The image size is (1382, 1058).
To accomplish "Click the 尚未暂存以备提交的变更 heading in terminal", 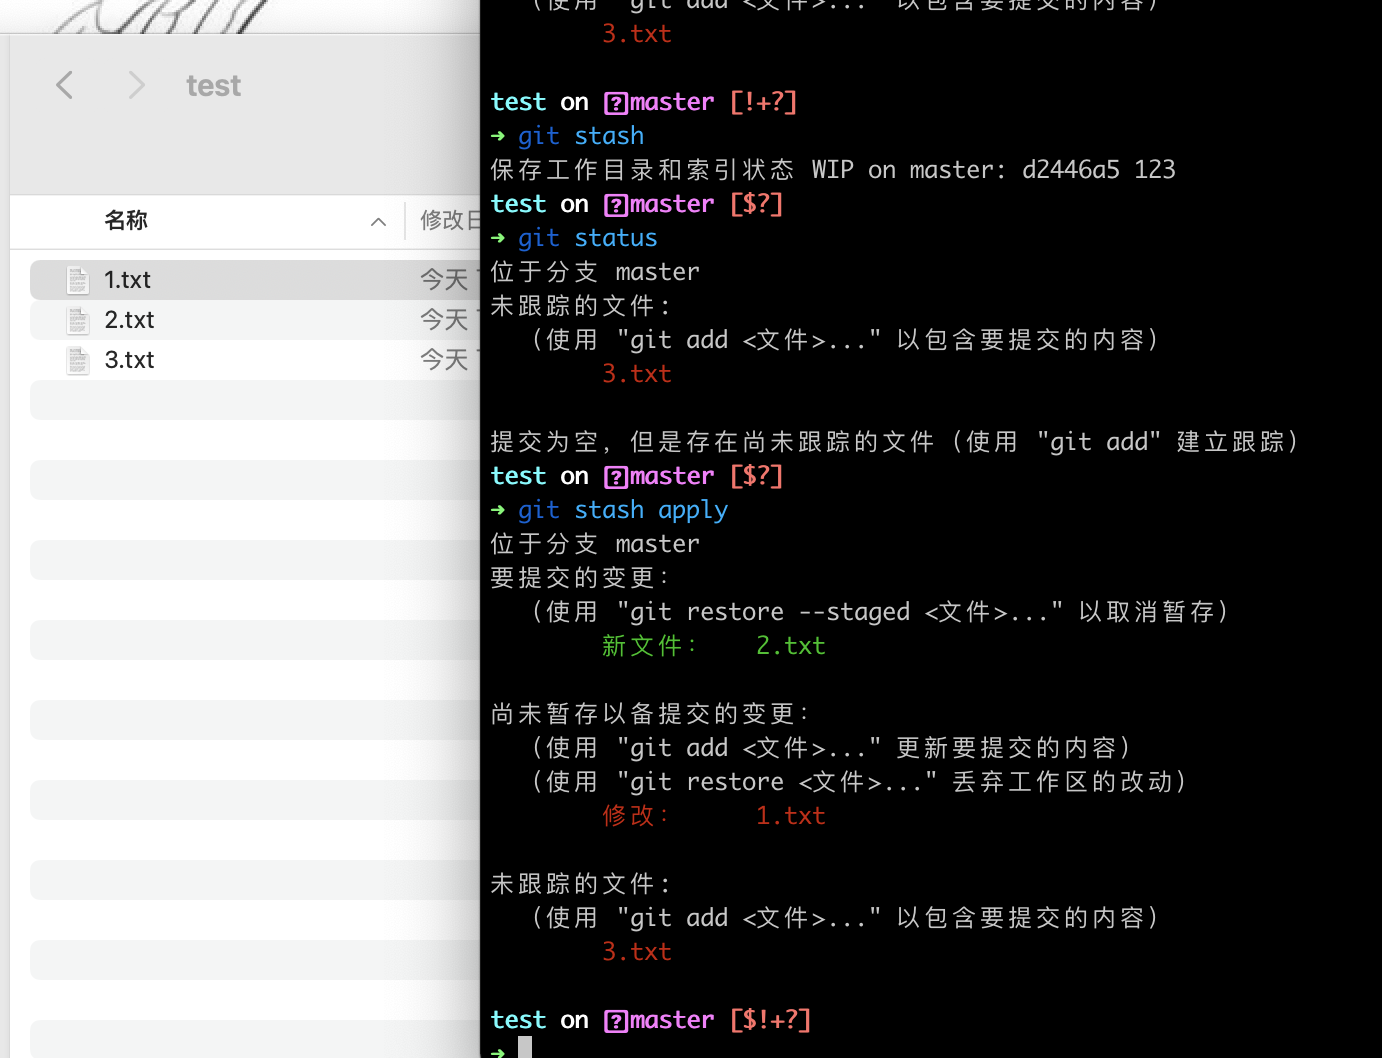I will pyautogui.click(x=650, y=714).
